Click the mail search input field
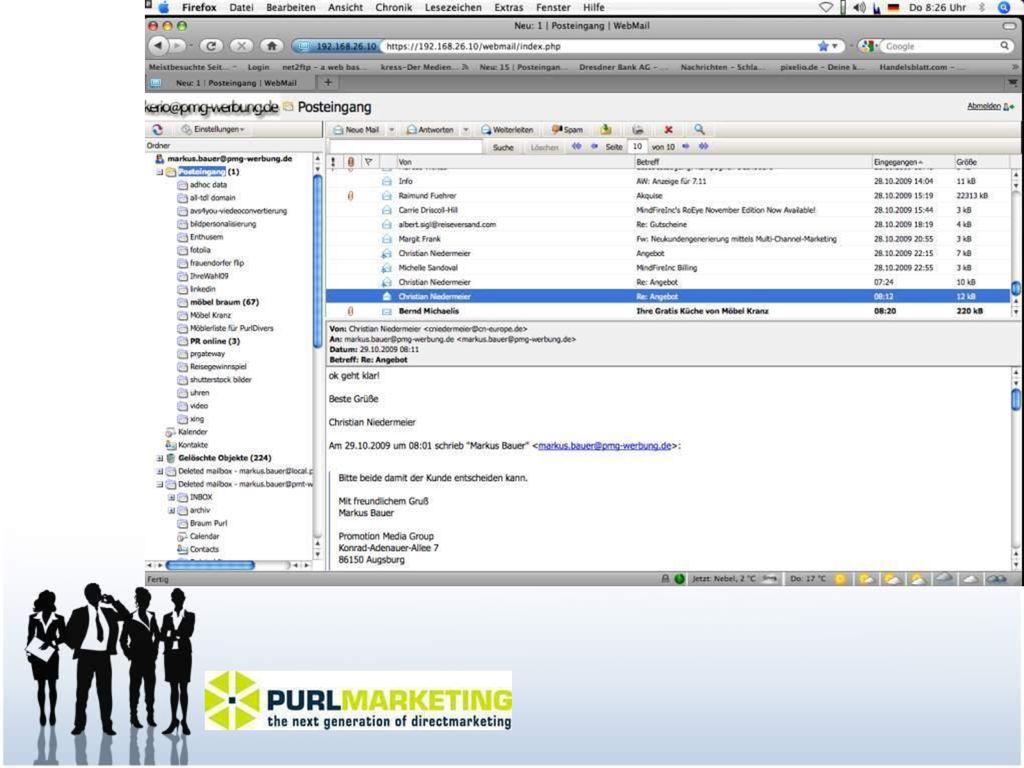 pyautogui.click(x=406, y=147)
